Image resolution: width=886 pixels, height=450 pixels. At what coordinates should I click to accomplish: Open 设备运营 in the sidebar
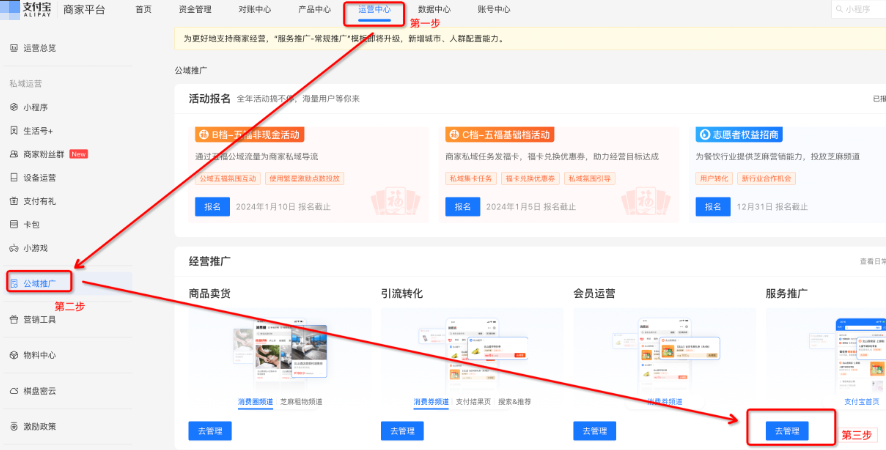pyautogui.click(x=34, y=178)
